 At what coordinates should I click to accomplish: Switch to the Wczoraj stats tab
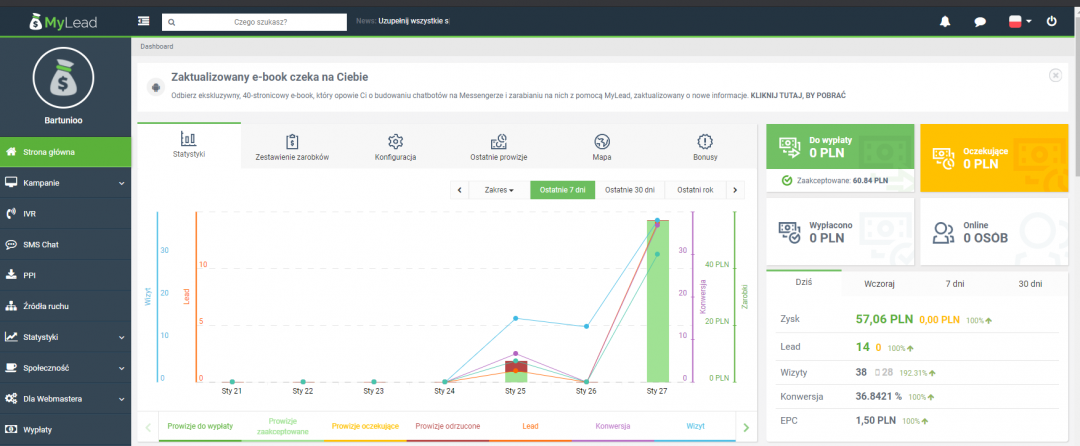(879, 283)
